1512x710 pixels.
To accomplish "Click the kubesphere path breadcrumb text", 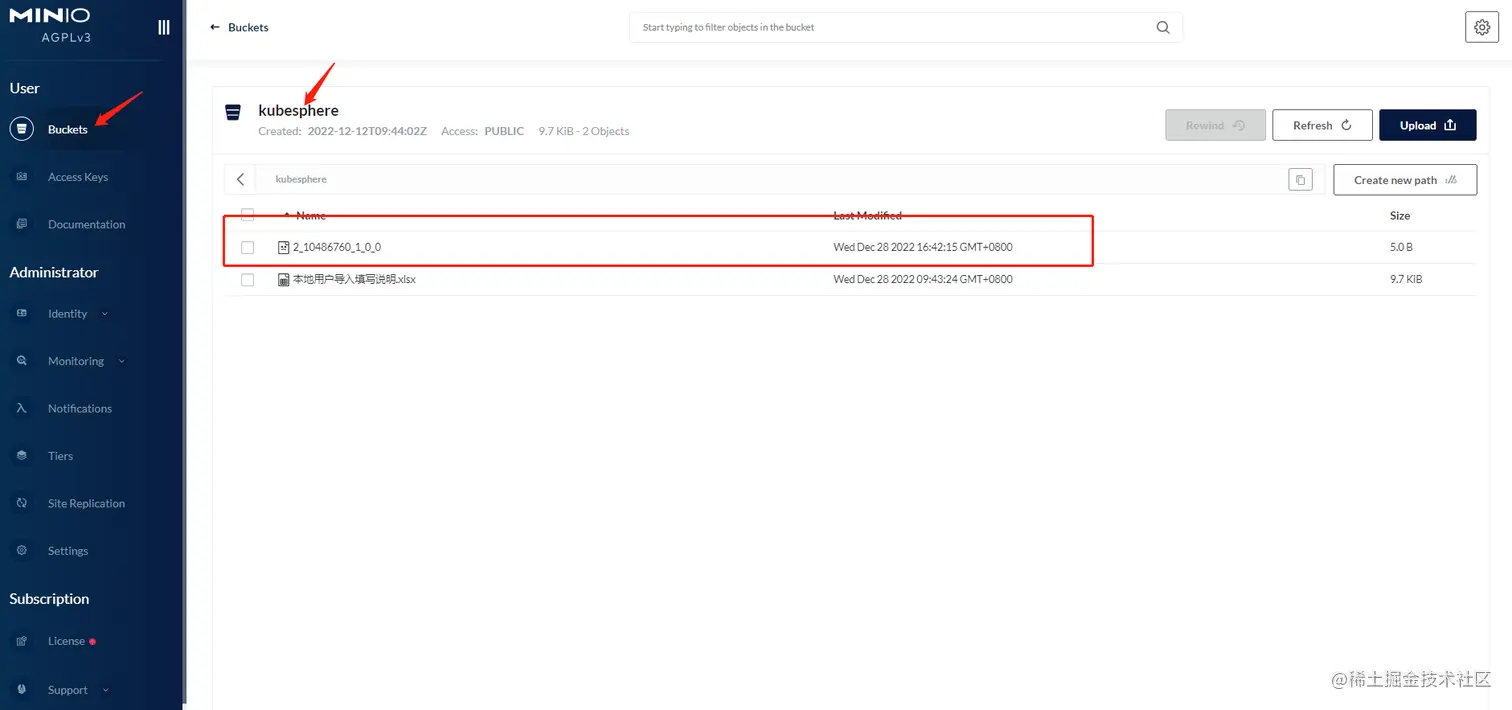I will 301,180.
